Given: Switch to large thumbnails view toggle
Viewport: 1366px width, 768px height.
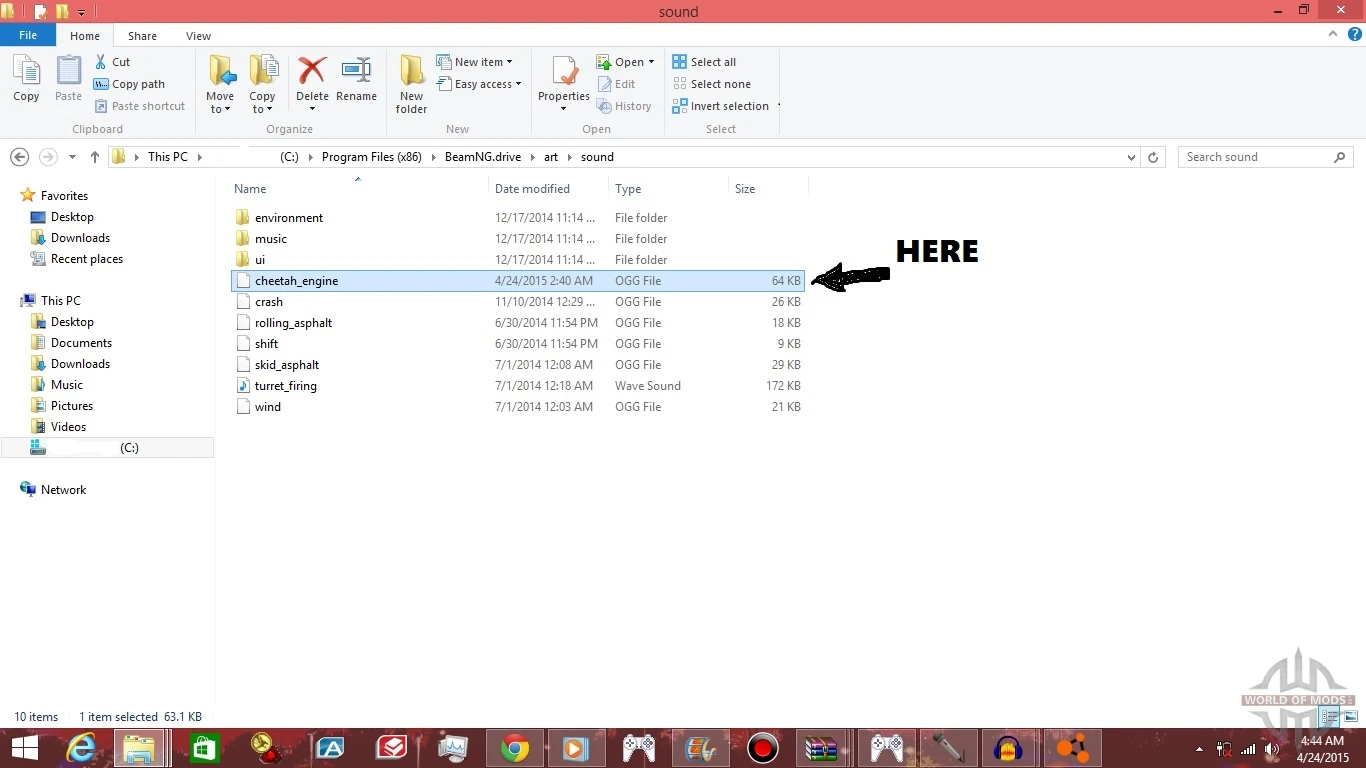Looking at the screenshot, I should [x=1350, y=716].
